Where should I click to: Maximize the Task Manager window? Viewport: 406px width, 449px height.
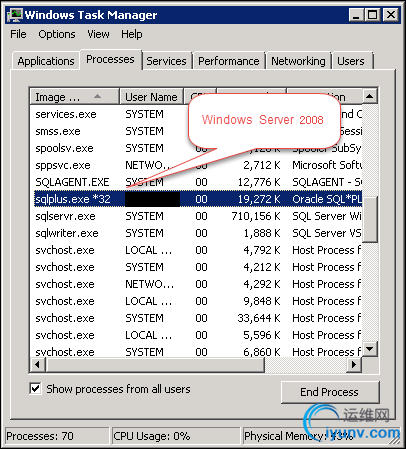(x=372, y=15)
